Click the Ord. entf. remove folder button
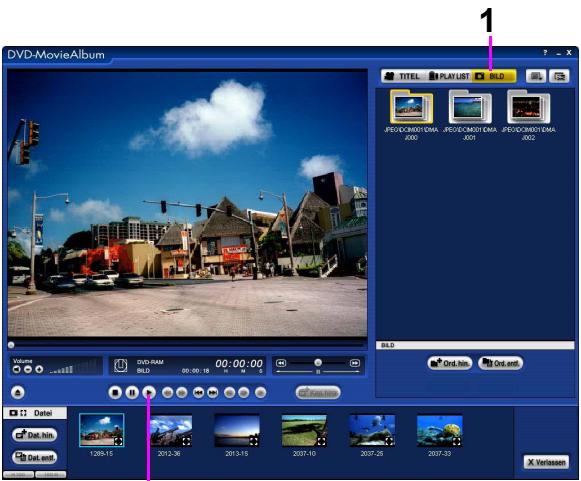 (x=500, y=363)
